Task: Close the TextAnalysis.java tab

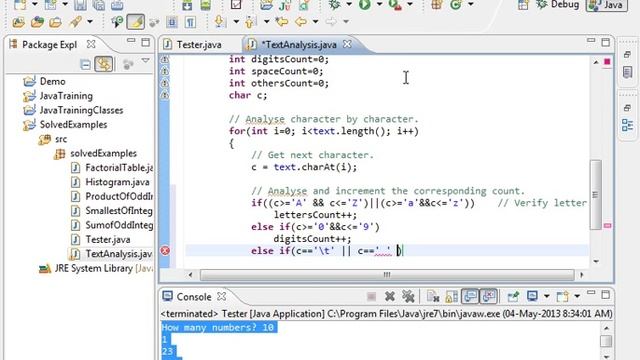Action: [x=347, y=44]
